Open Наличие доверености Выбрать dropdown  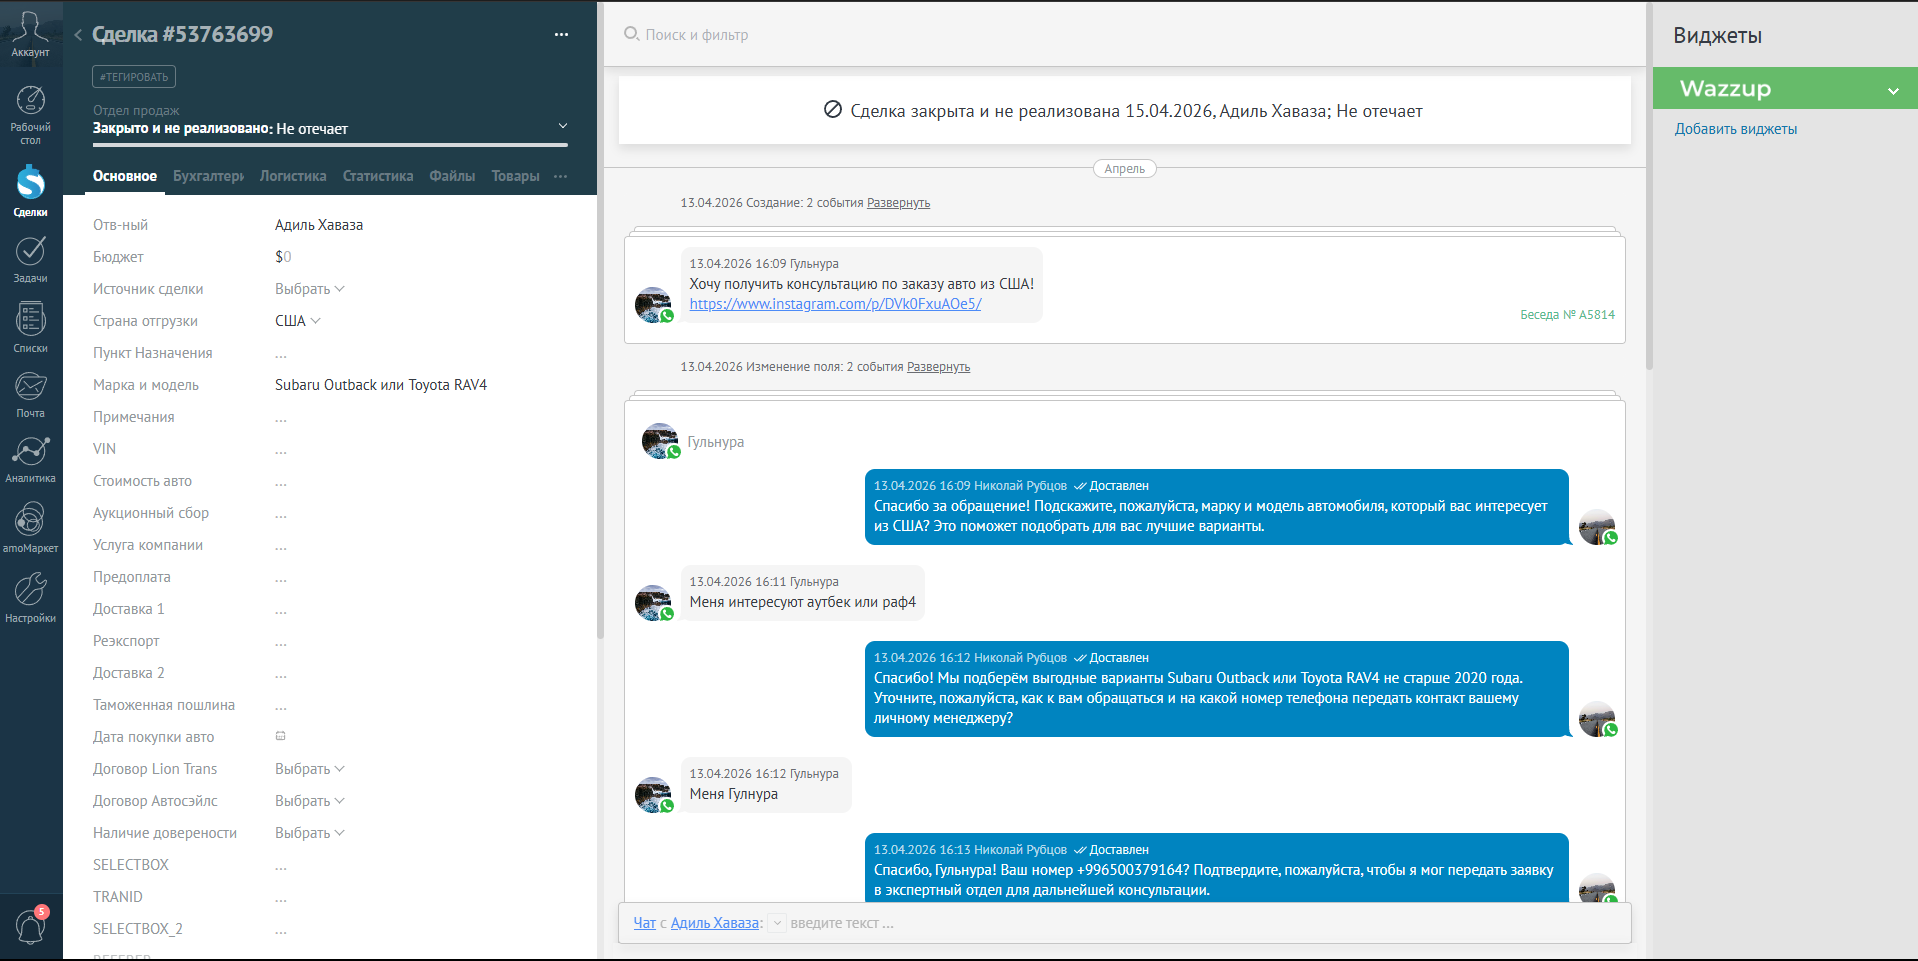309,833
